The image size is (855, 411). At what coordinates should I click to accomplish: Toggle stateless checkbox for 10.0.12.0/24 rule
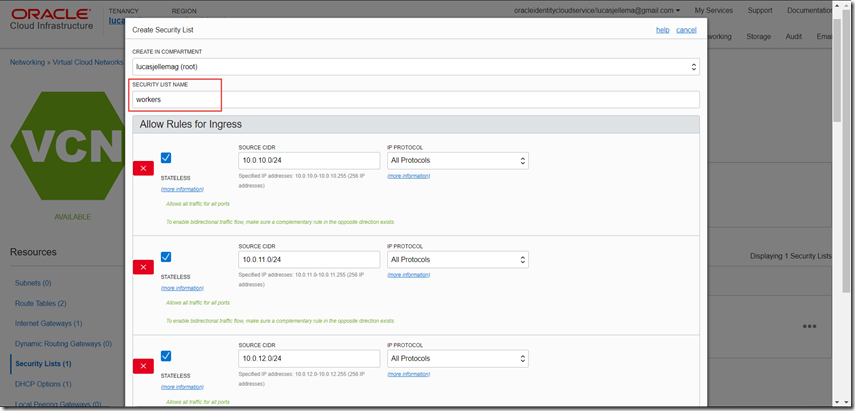166,355
